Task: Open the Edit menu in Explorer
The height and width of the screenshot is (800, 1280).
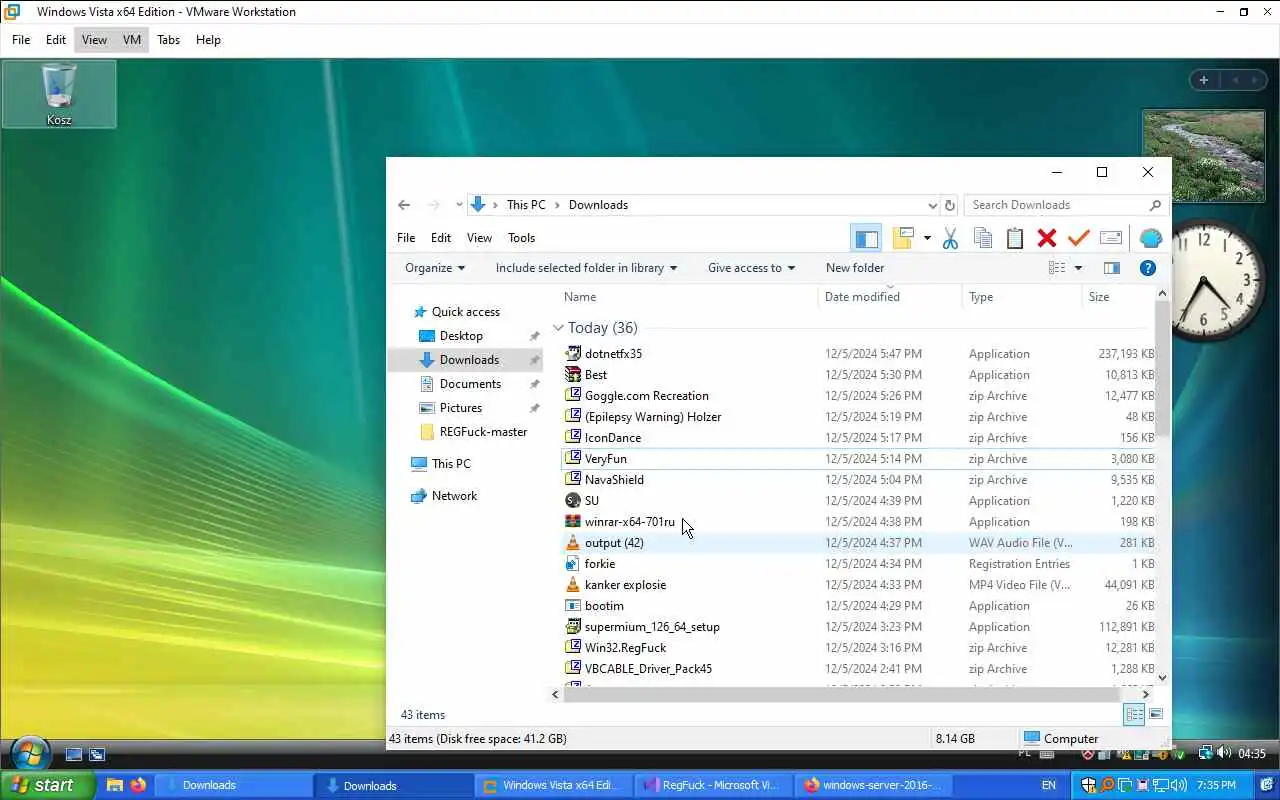Action: click(x=441, y=238)
